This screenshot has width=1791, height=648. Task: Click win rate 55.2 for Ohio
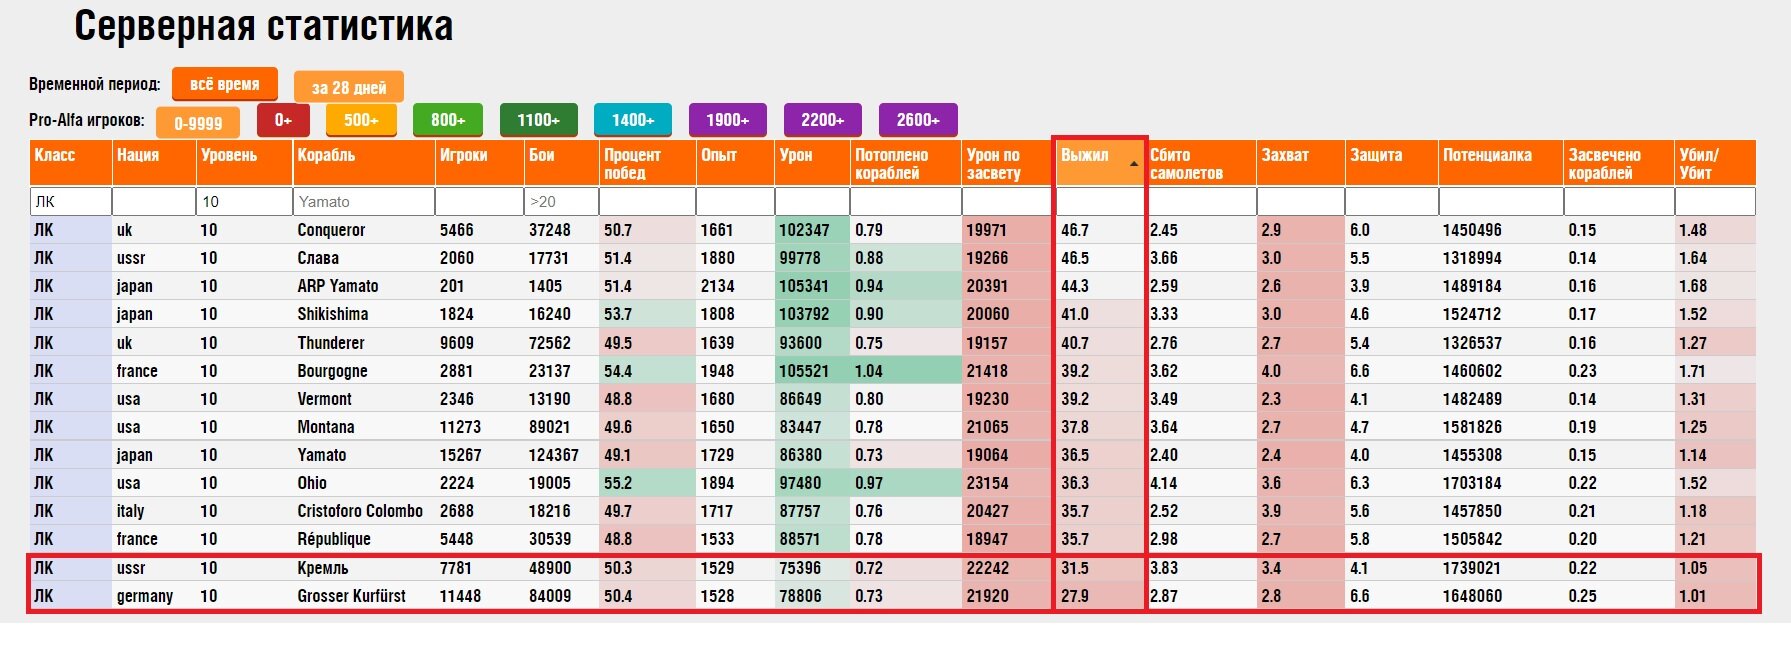[x=618, y=483]
